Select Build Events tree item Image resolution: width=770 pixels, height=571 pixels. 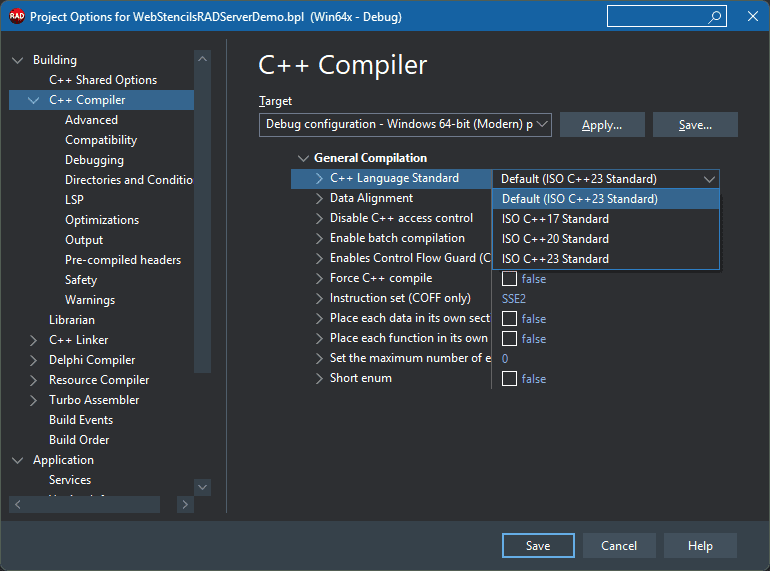coord(81,420)
